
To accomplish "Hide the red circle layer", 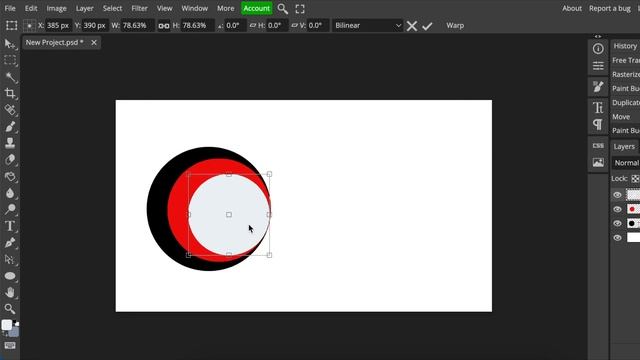I will [x=617, y=209].
